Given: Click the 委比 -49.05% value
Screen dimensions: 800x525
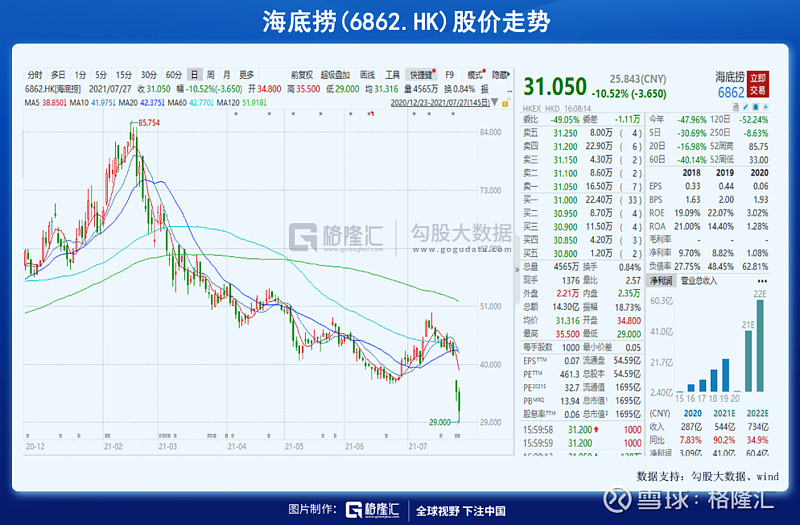Looking at the screenshot, I should pyautogui.click(x=564, y=119).
